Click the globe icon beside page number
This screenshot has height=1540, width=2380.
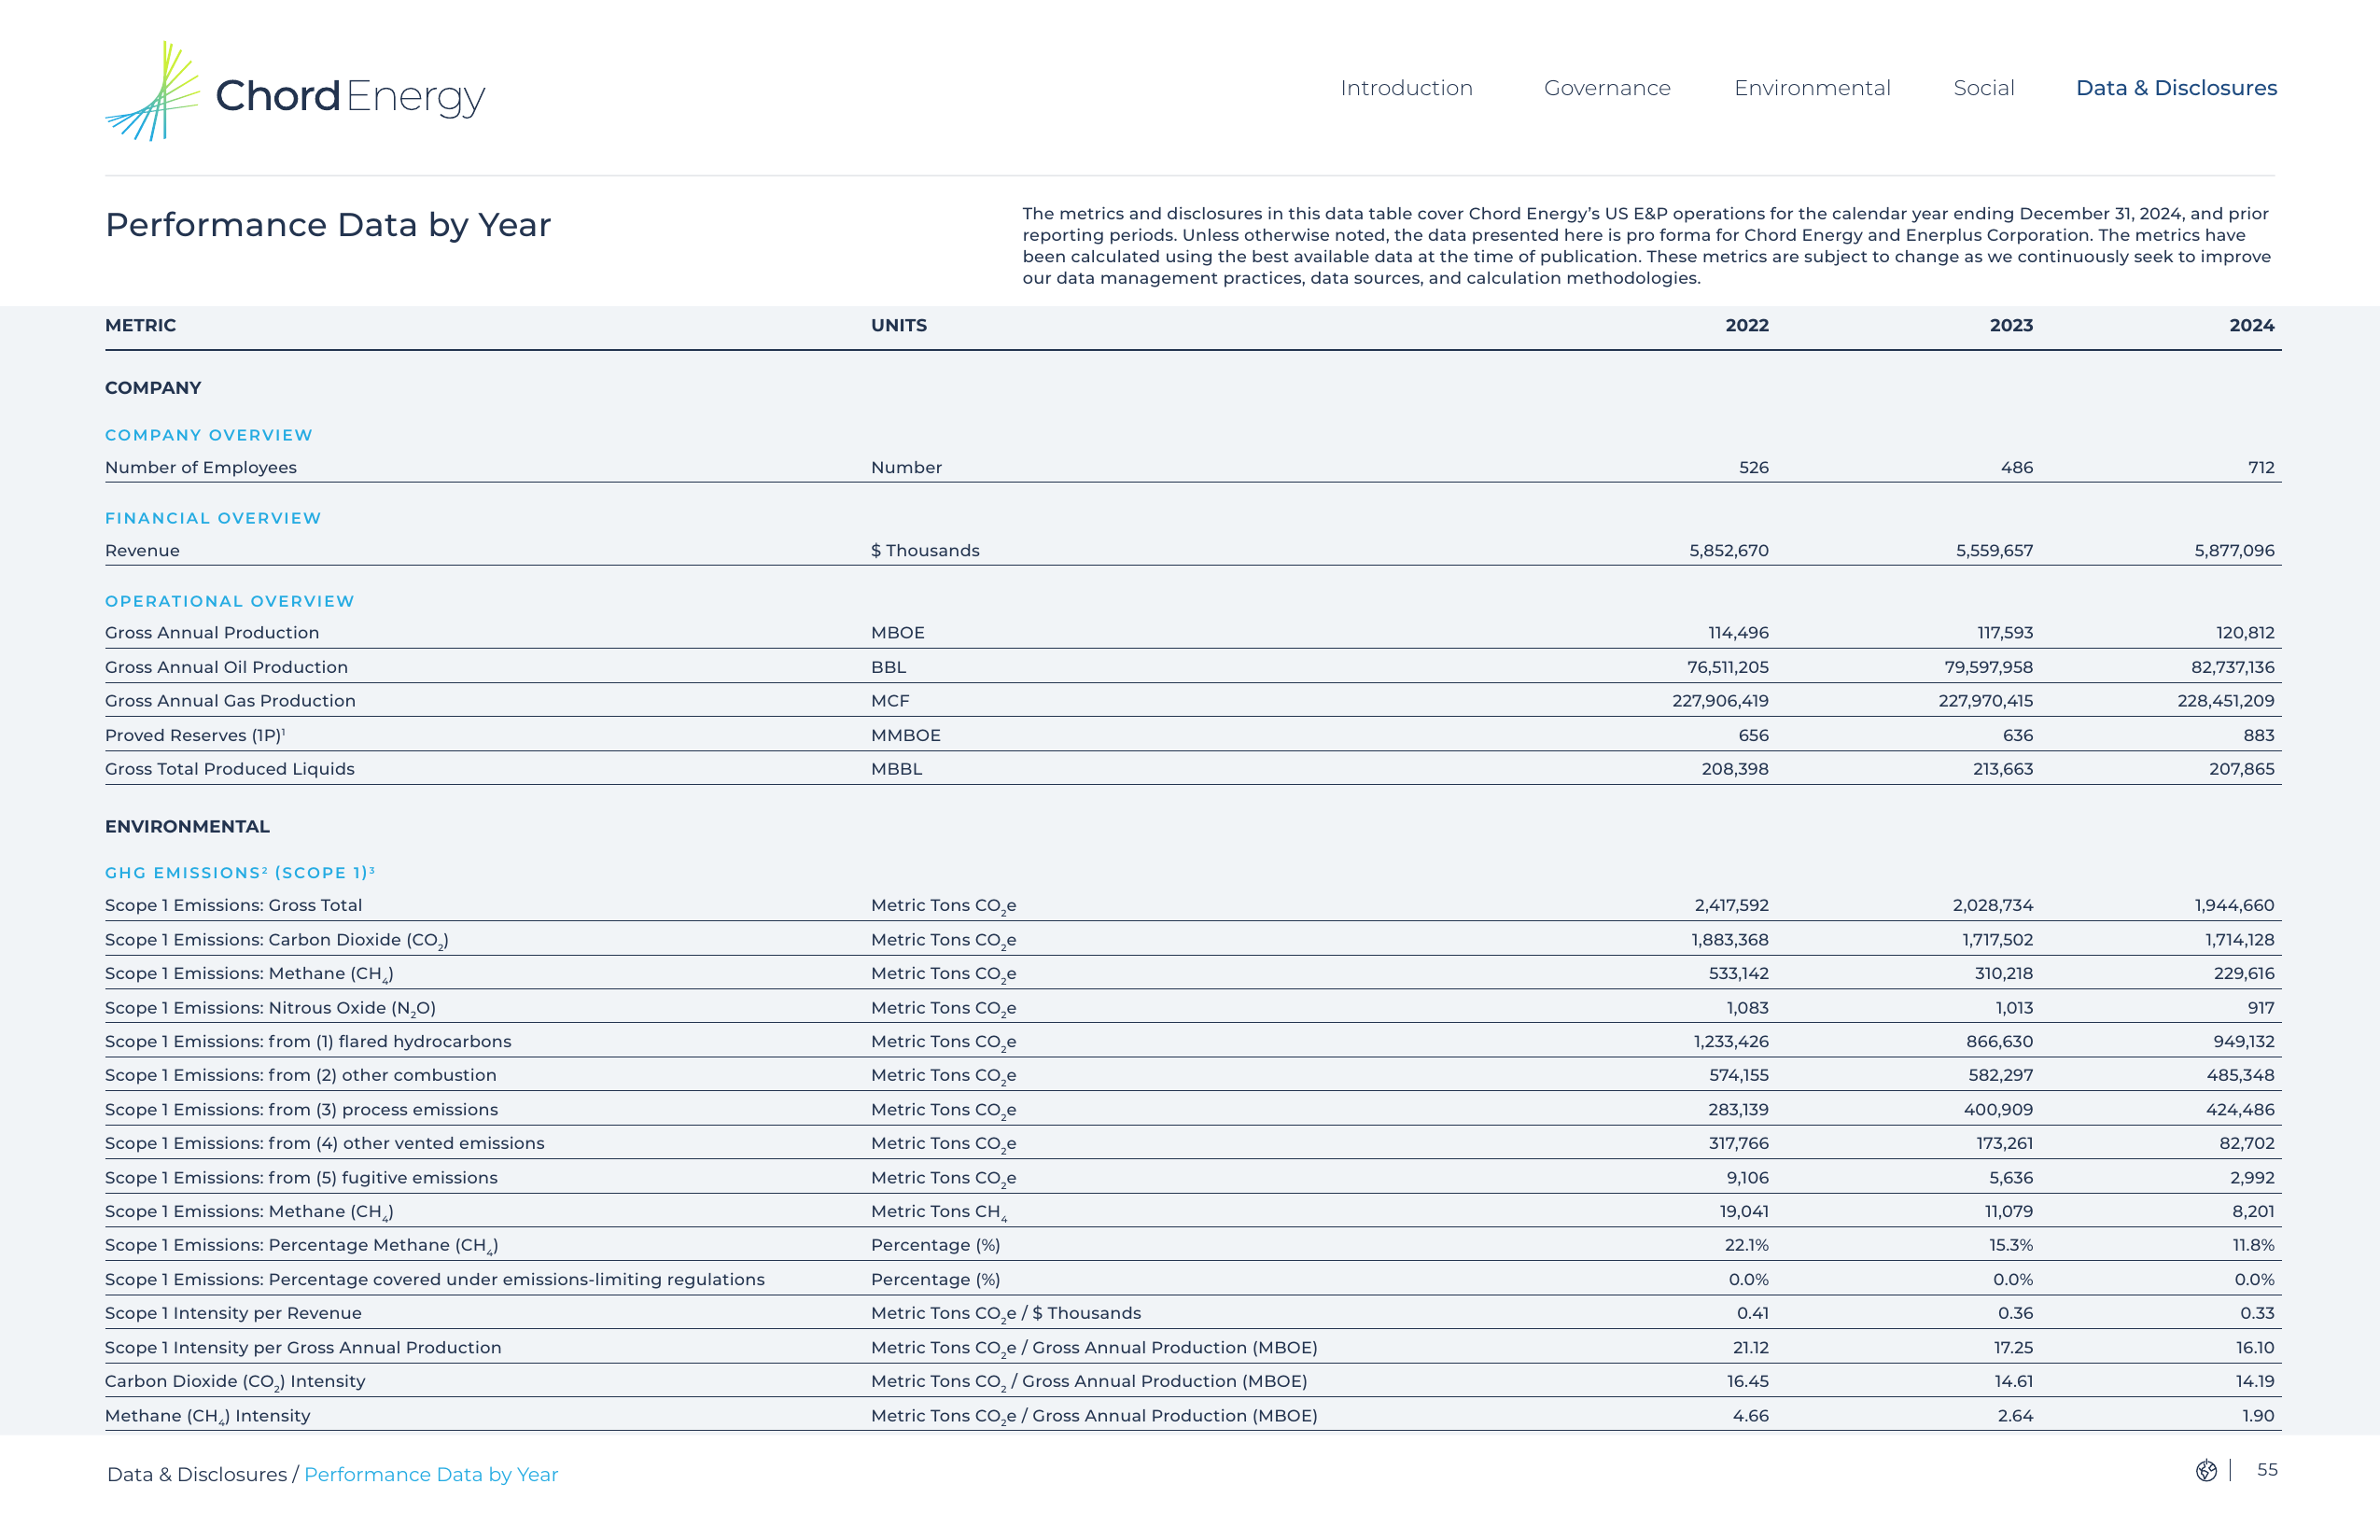point(2206,1470)
